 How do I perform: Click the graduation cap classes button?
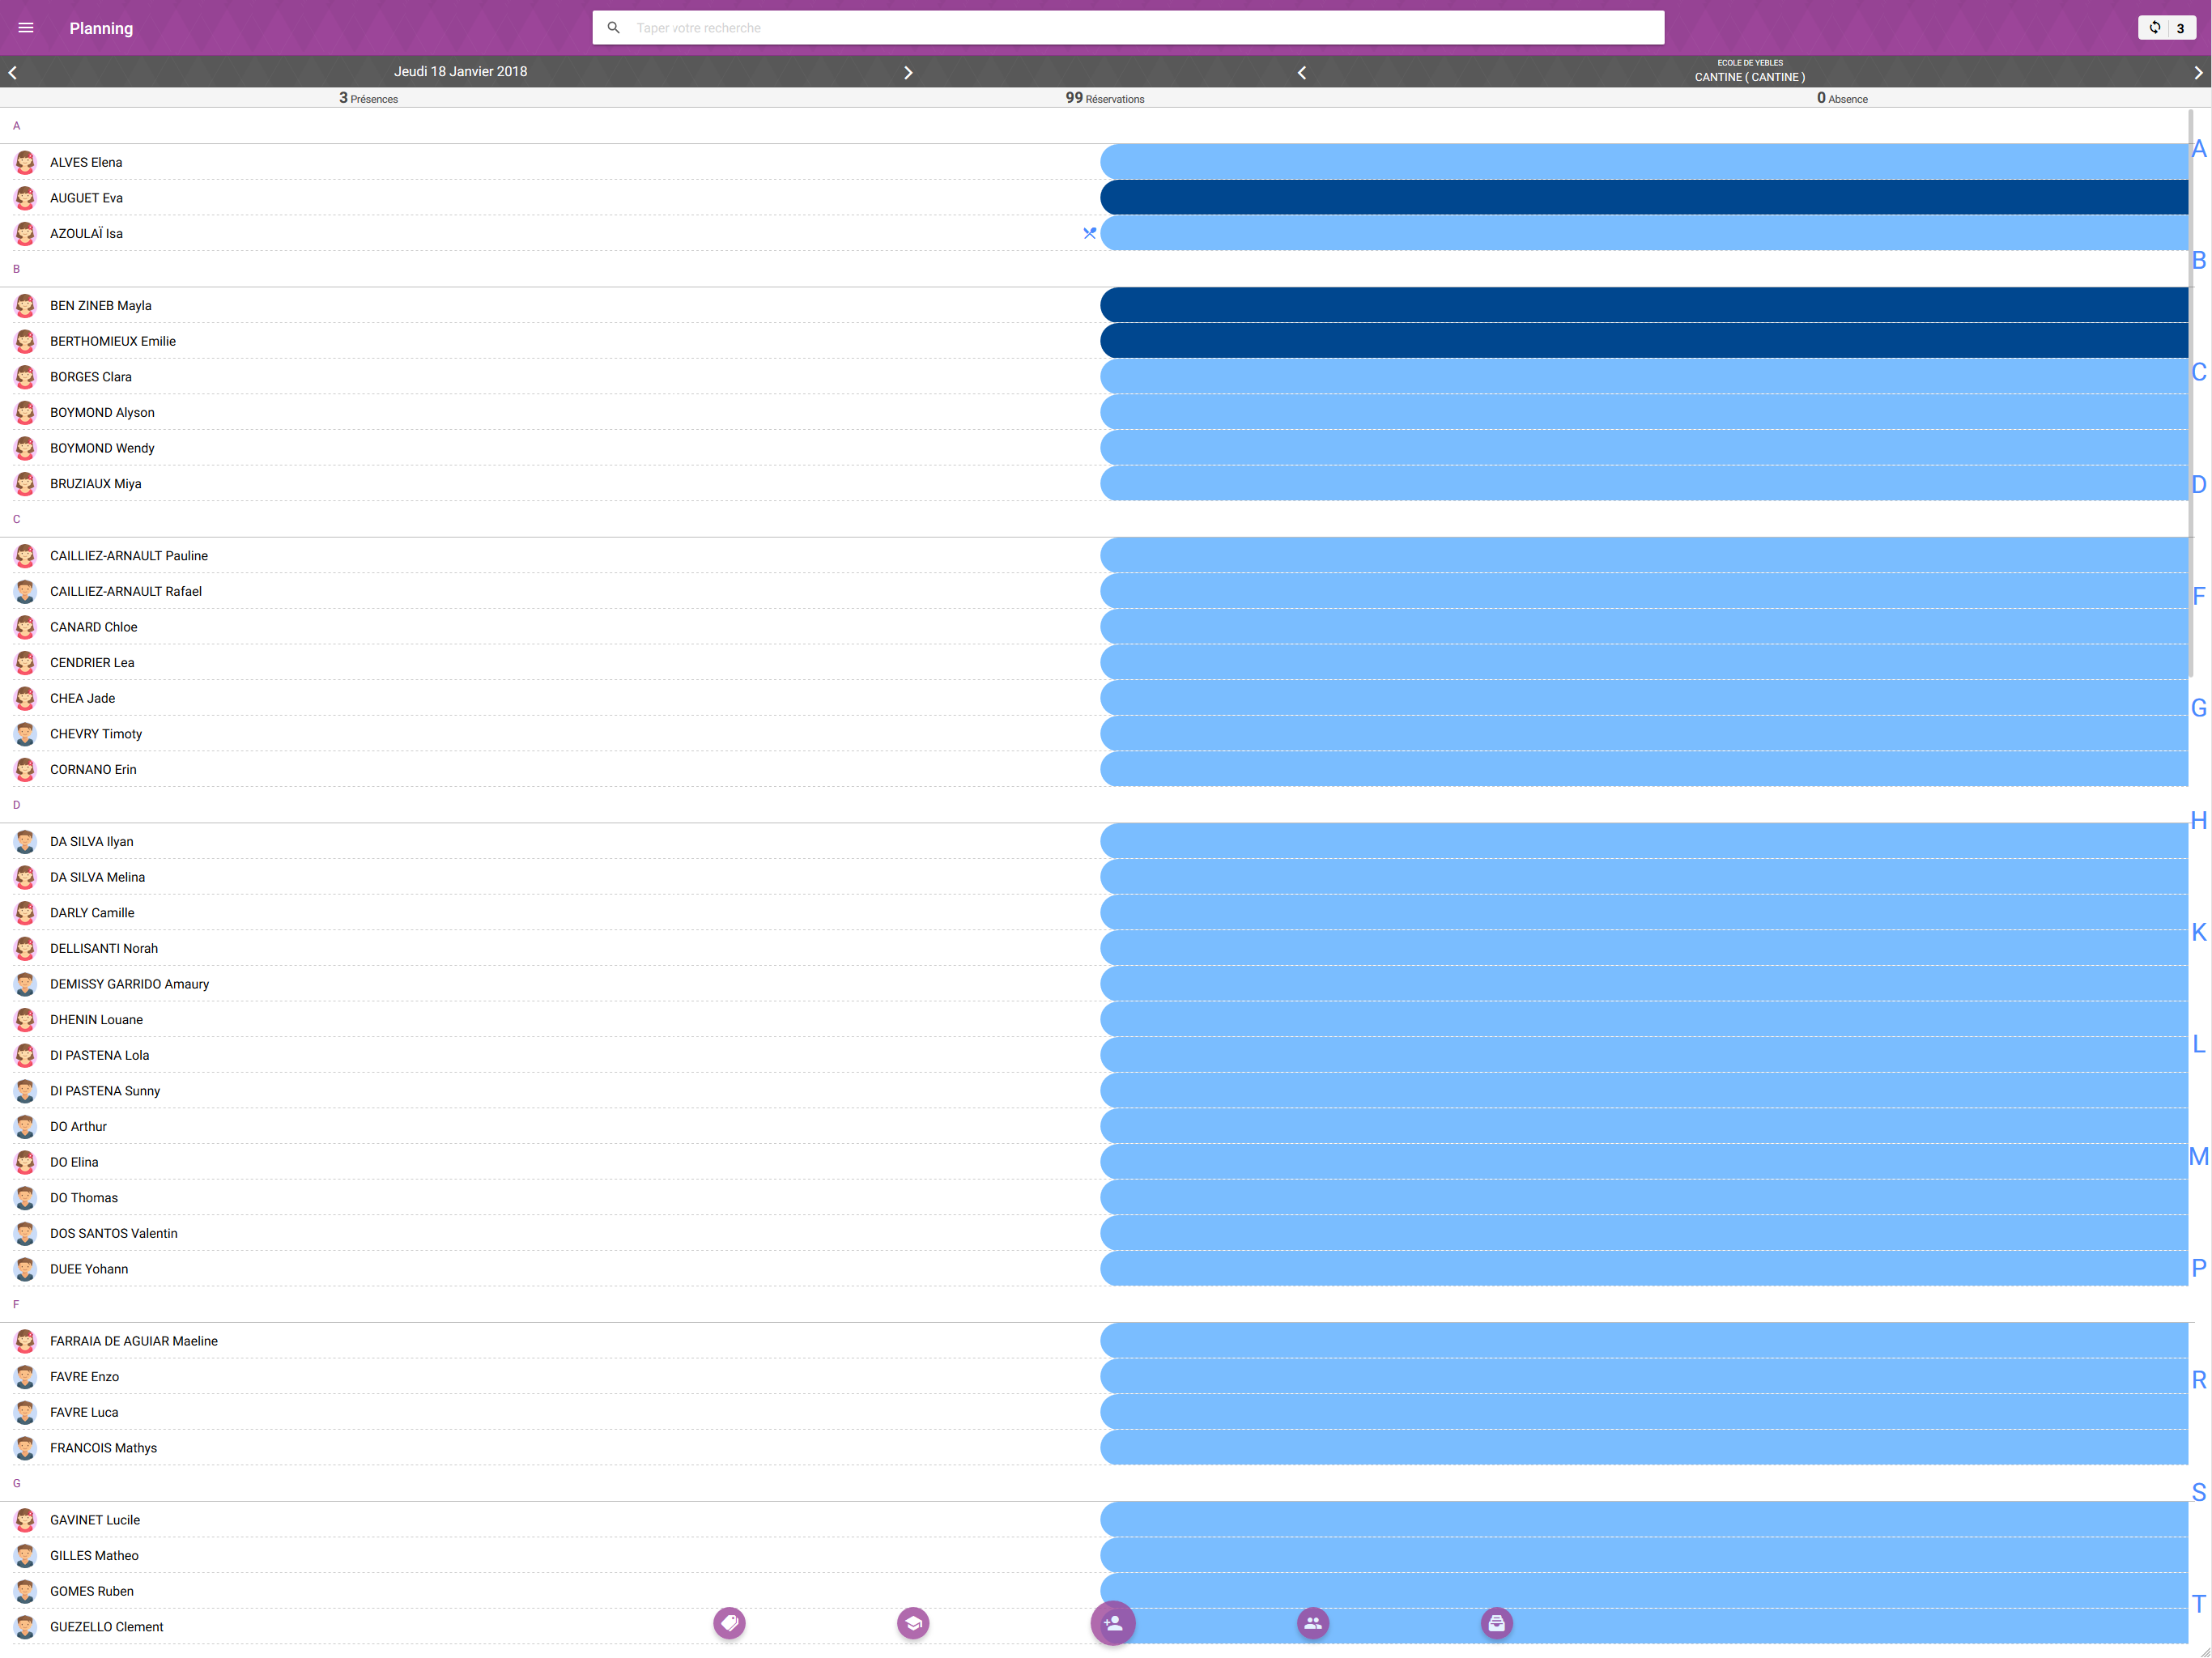tap(913, 1623)
